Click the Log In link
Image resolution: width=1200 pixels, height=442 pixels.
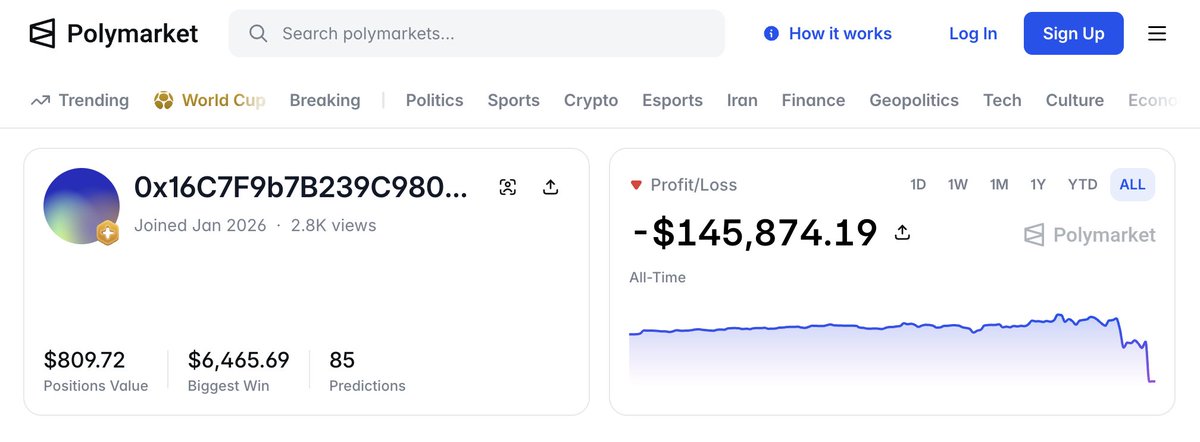973,34
